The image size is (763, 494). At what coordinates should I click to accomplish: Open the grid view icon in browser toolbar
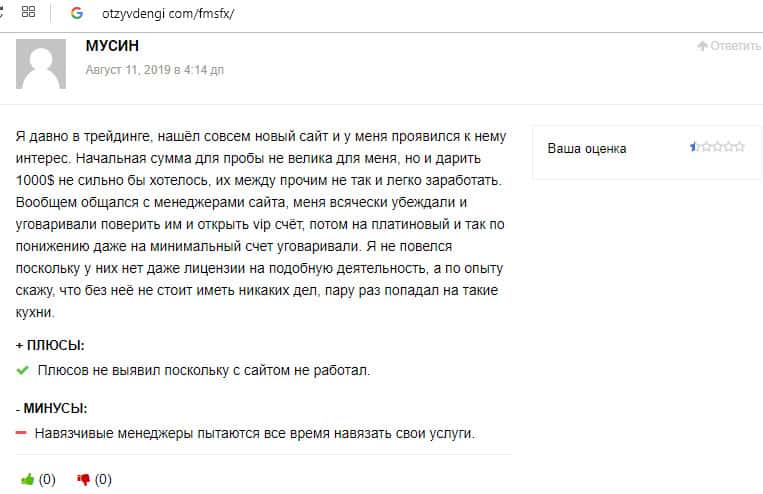[x=28, y=13]
